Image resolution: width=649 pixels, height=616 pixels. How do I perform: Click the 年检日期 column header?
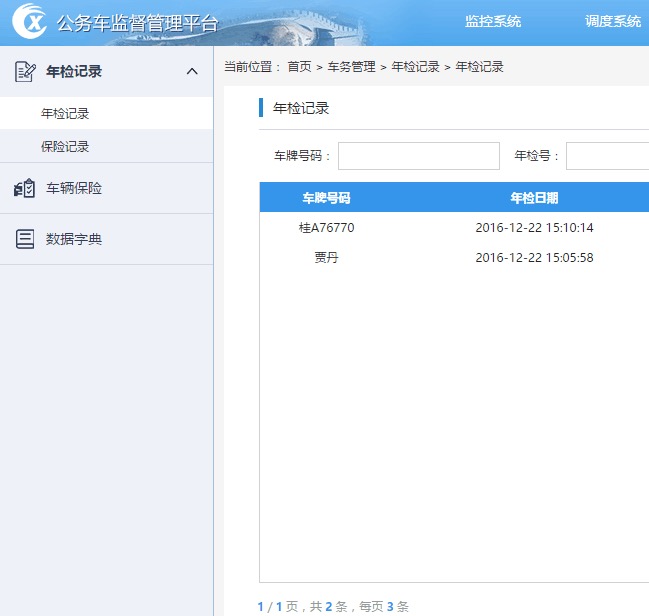(534, 197)
